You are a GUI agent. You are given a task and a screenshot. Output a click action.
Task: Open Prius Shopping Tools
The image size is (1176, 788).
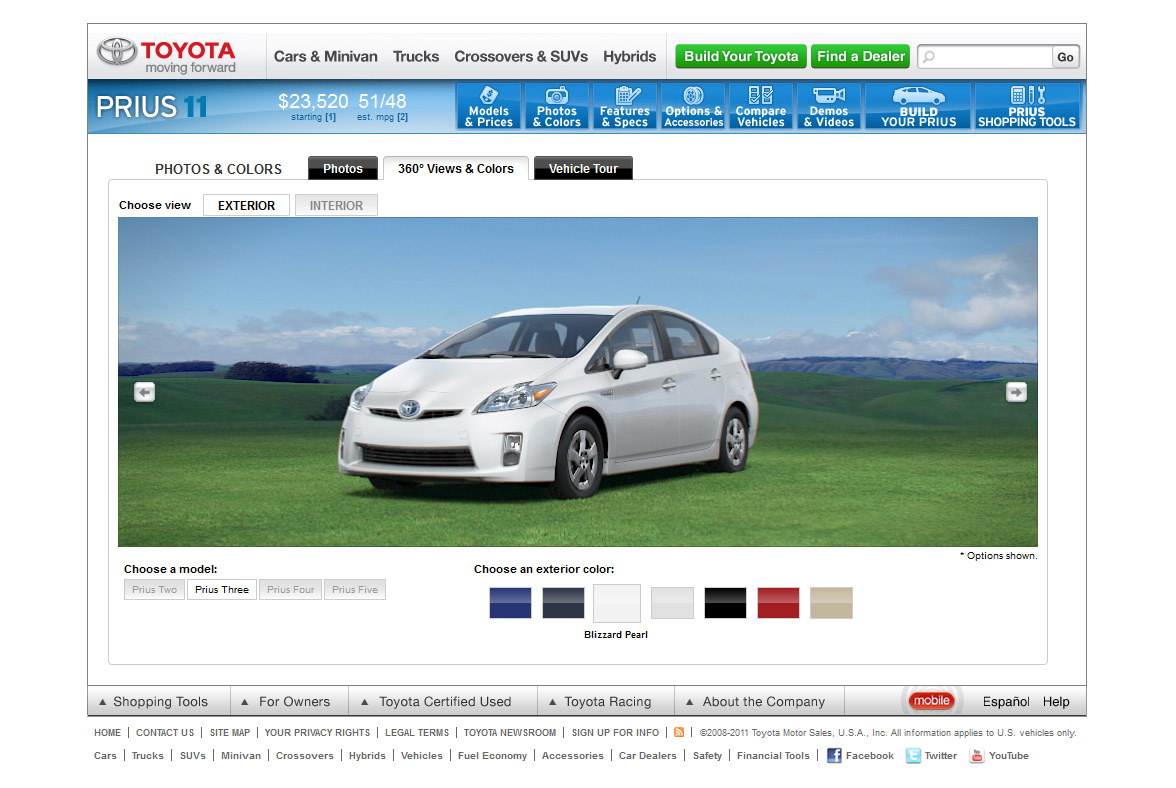pos(1027,106)
